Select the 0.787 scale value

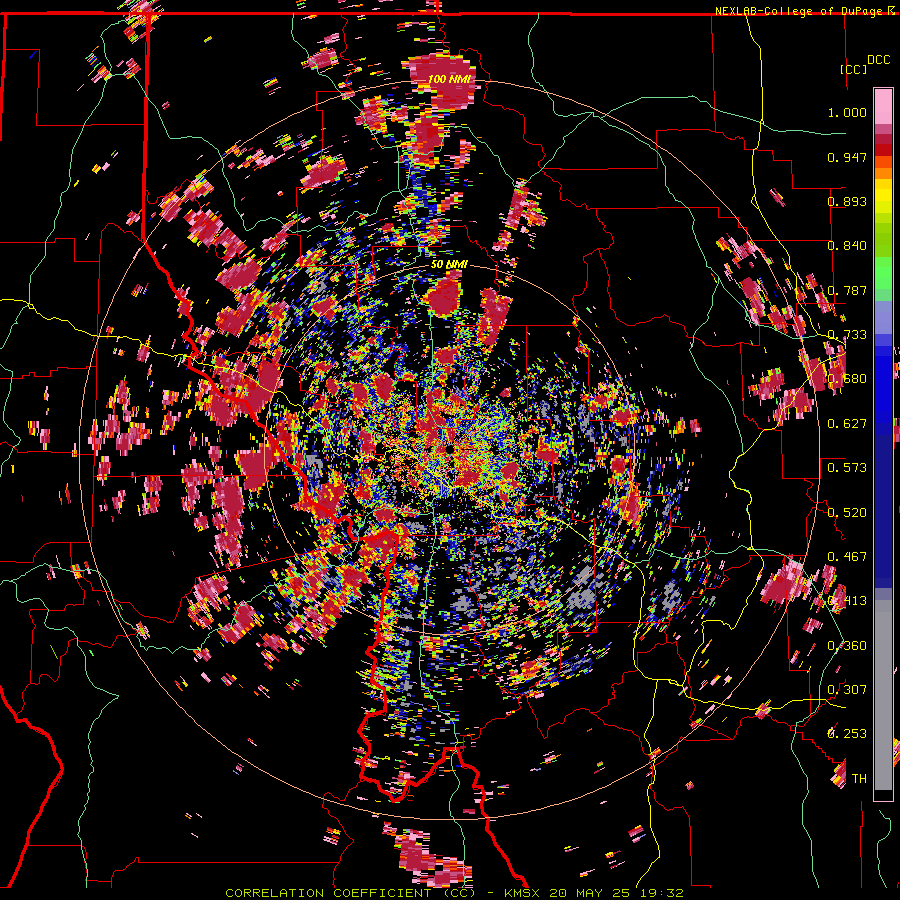(x=847, y=290)
